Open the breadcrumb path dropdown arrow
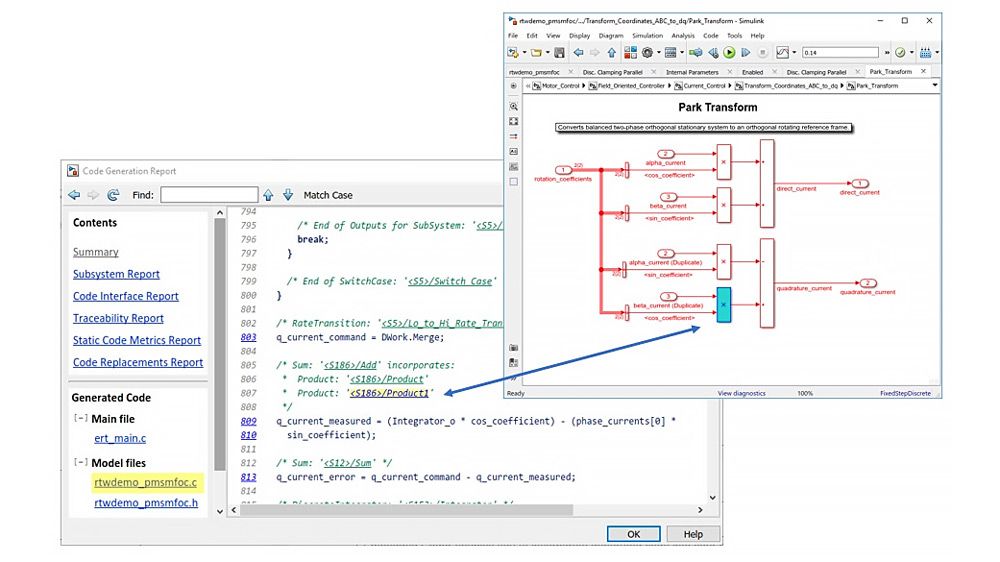 934,86
